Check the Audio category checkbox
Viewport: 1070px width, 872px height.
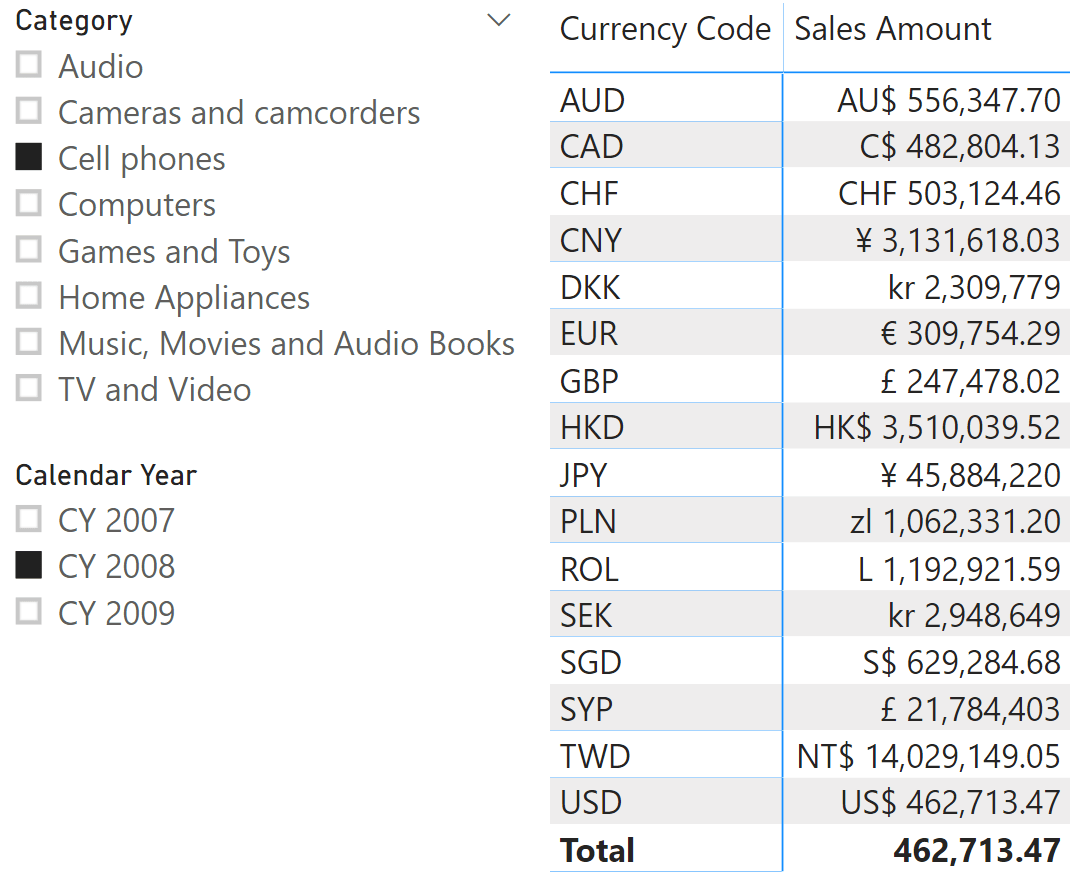click(27, 66)
